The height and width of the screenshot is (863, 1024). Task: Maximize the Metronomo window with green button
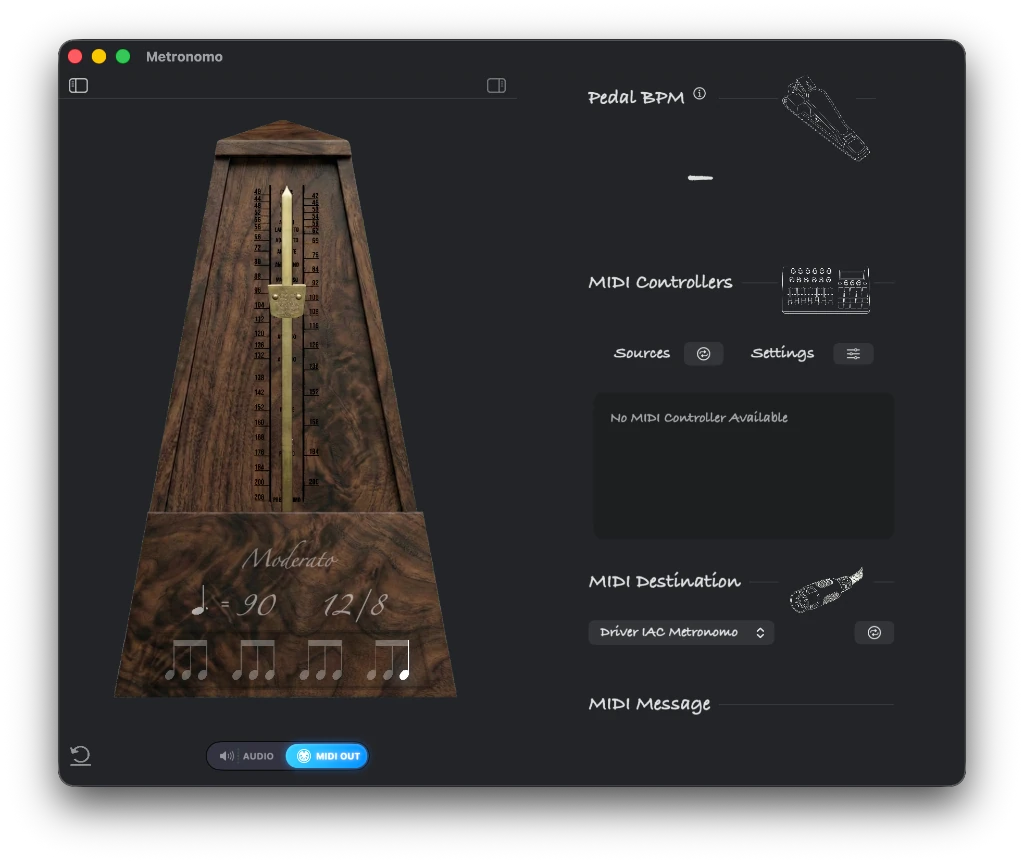(123, 56)
